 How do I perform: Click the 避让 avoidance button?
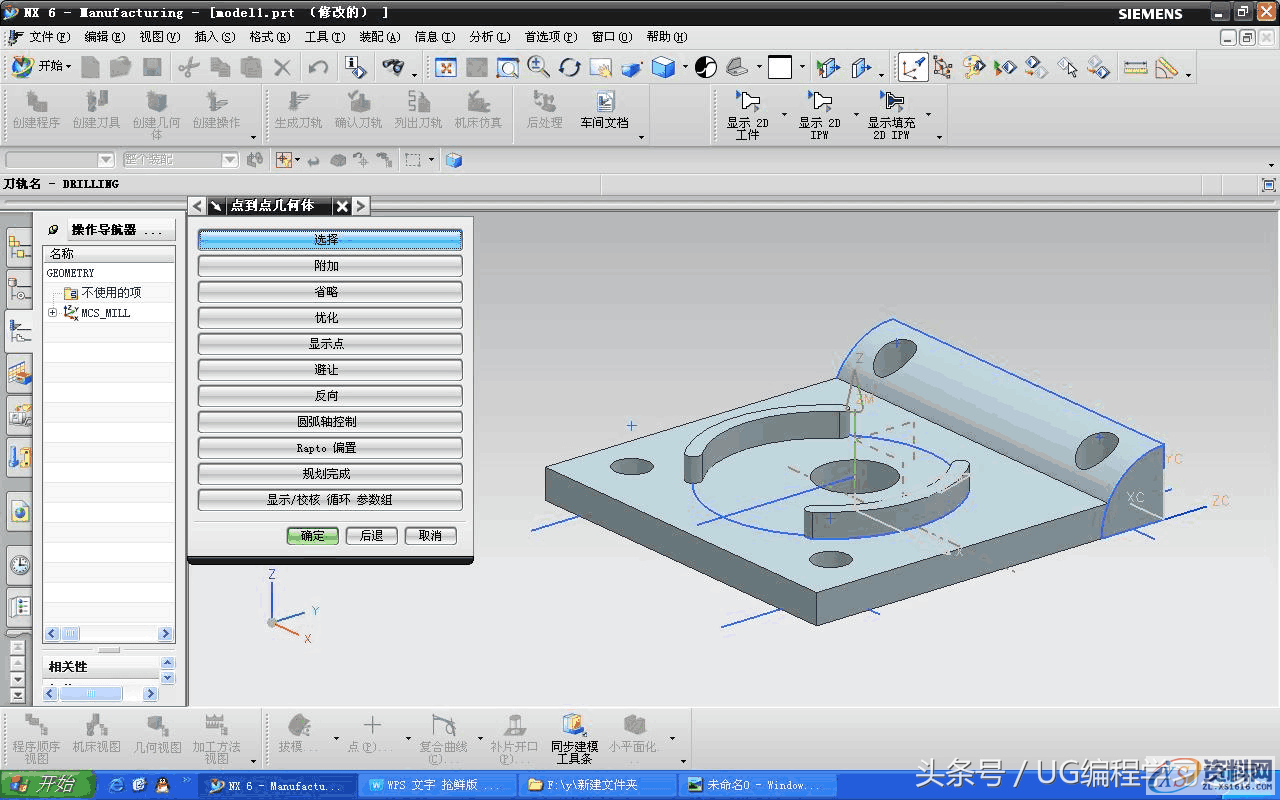click(x=329, y=370)
